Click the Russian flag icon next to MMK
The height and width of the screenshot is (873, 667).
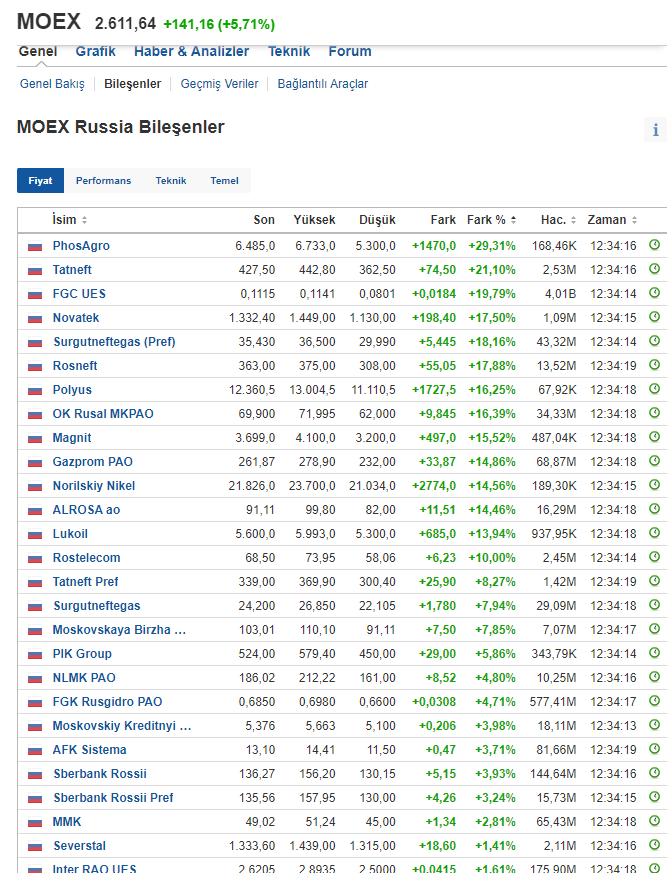click(35, 822)
